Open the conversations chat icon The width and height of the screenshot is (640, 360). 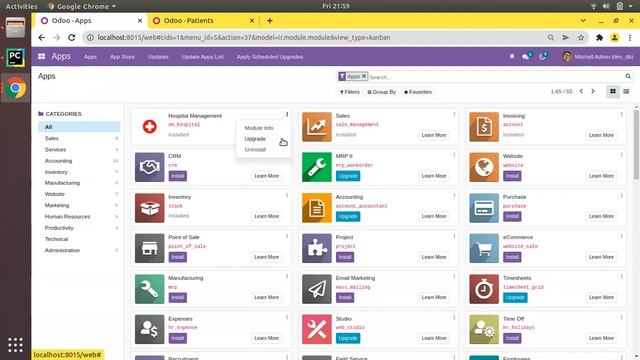click(526, 56)
